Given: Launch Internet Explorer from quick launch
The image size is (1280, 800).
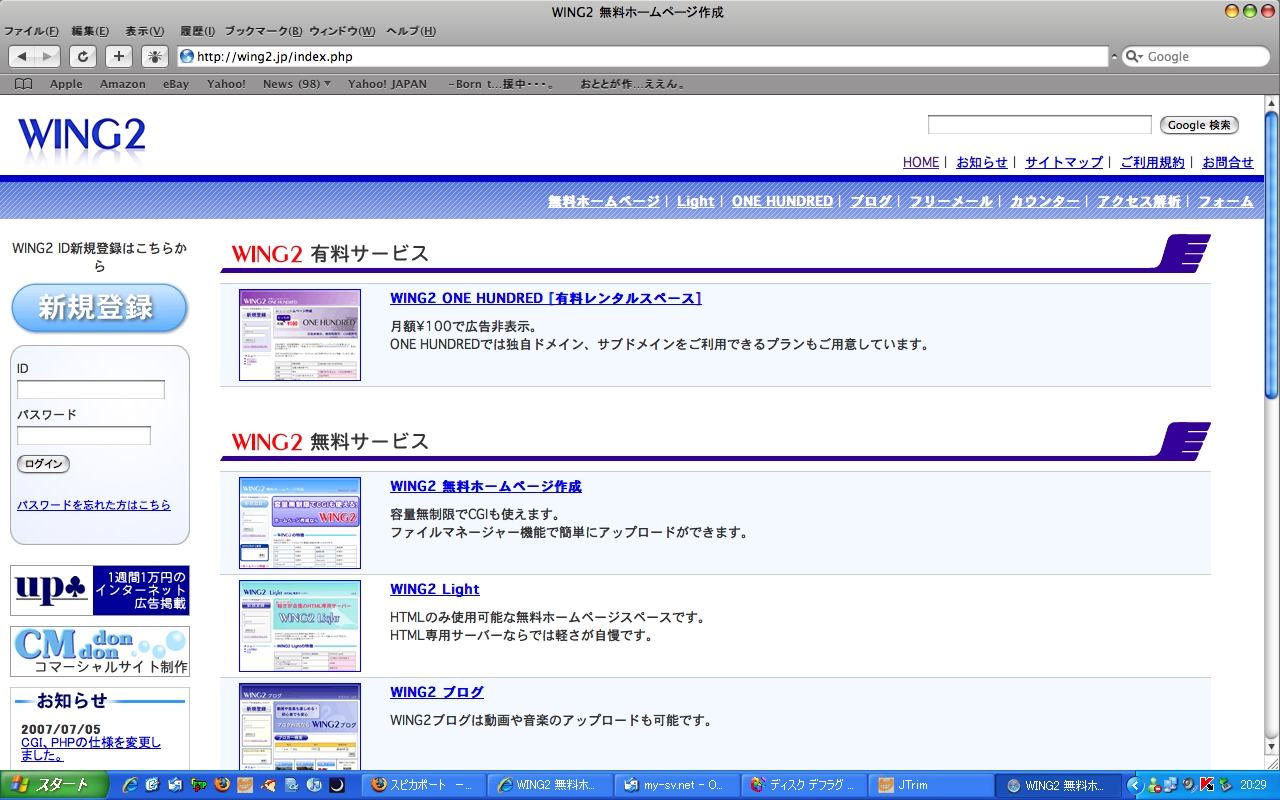Looking at the screenshot, I should pos(129,785).
